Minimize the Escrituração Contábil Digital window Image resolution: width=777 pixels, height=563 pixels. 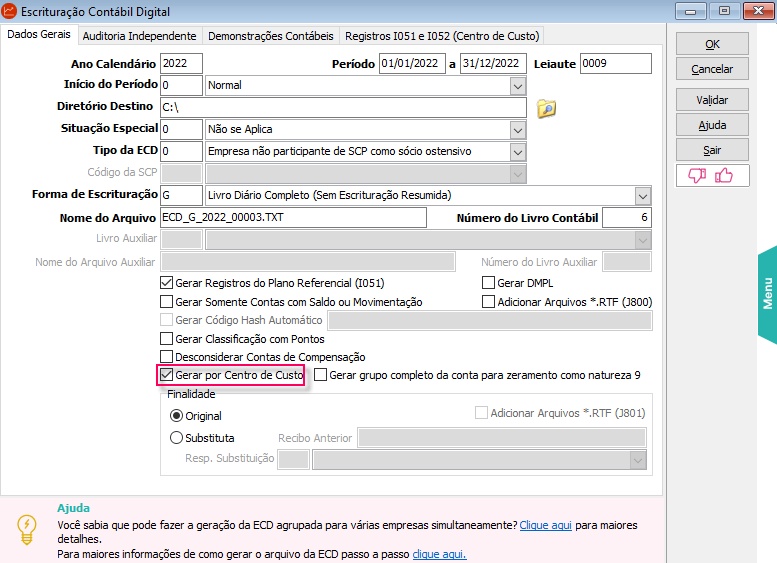pyautogui.click(x=691, y=10)
